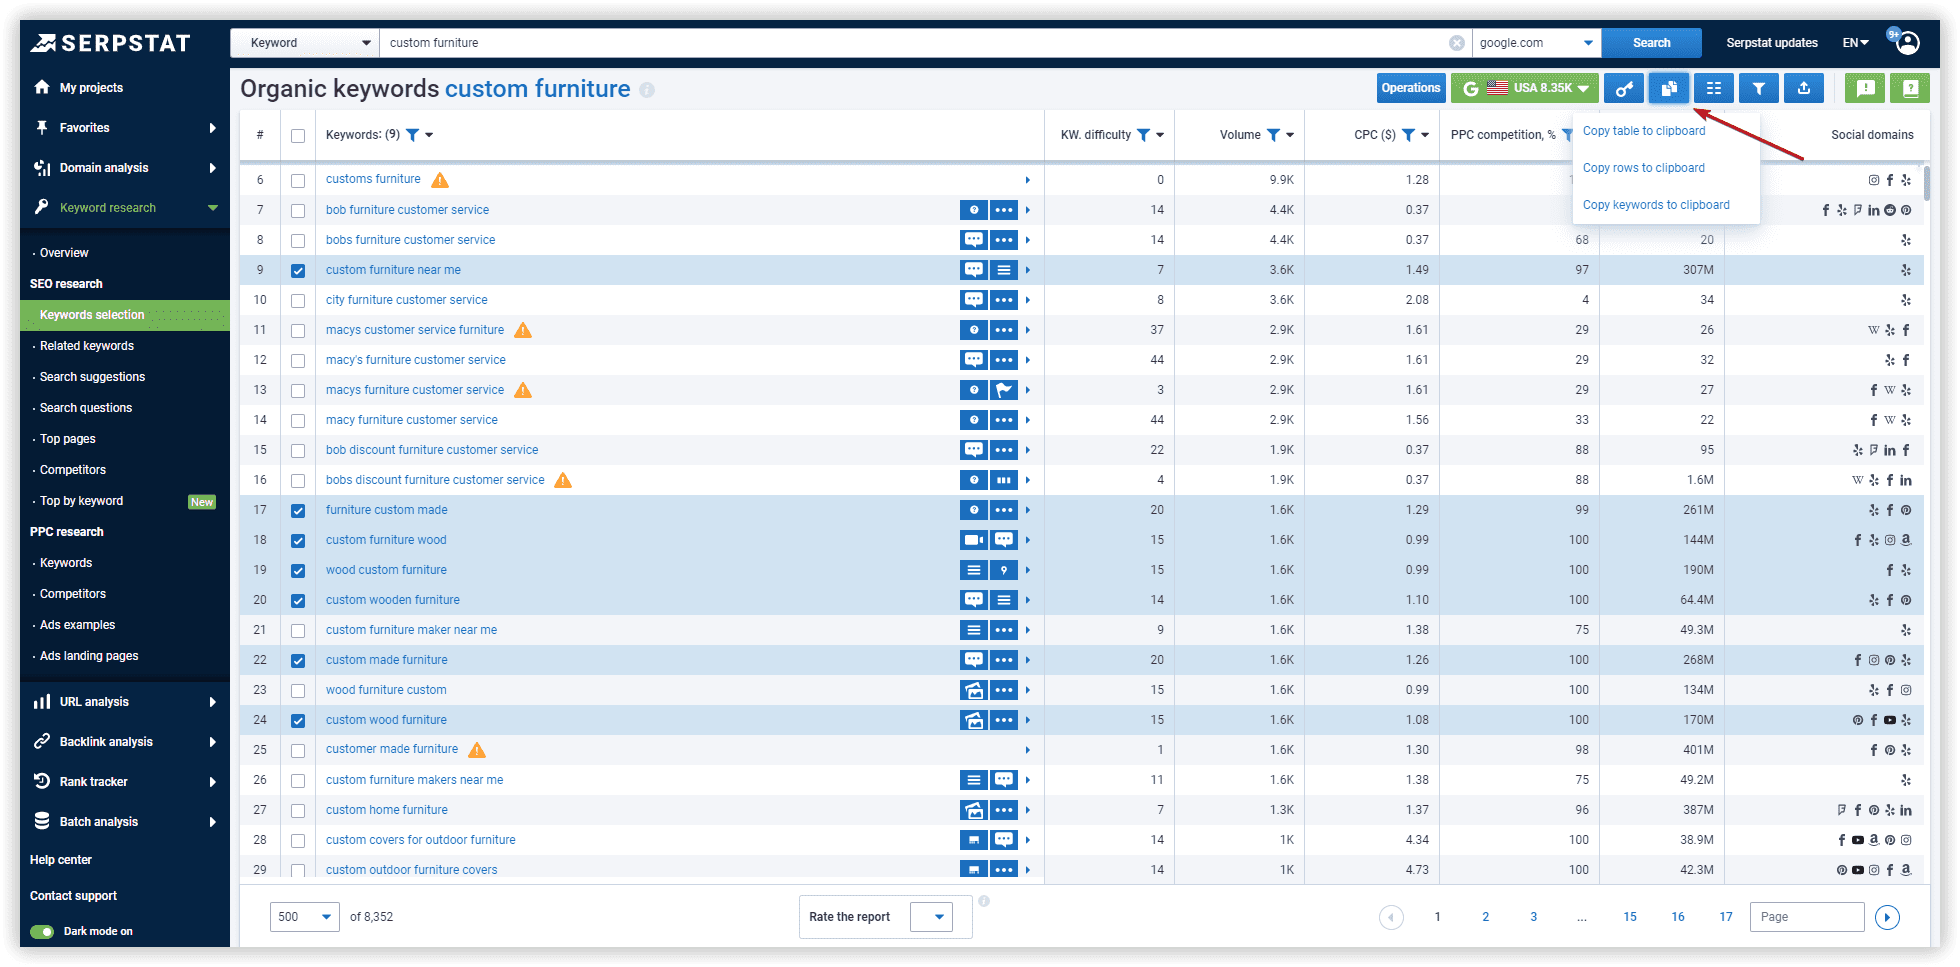1960x967 pixels.
Task: Expand the 500 results-per-page dropdown
Action: tap(304, 917)
